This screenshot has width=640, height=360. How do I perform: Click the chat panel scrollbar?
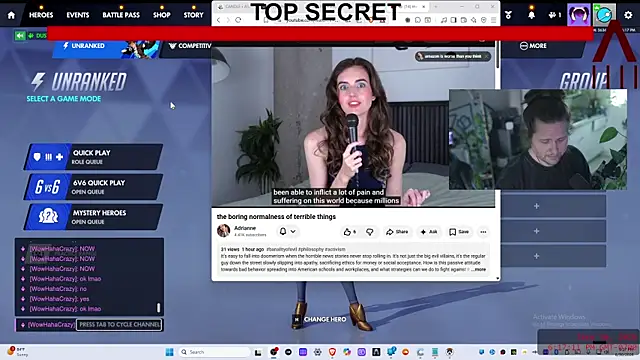tap(158, 307)
